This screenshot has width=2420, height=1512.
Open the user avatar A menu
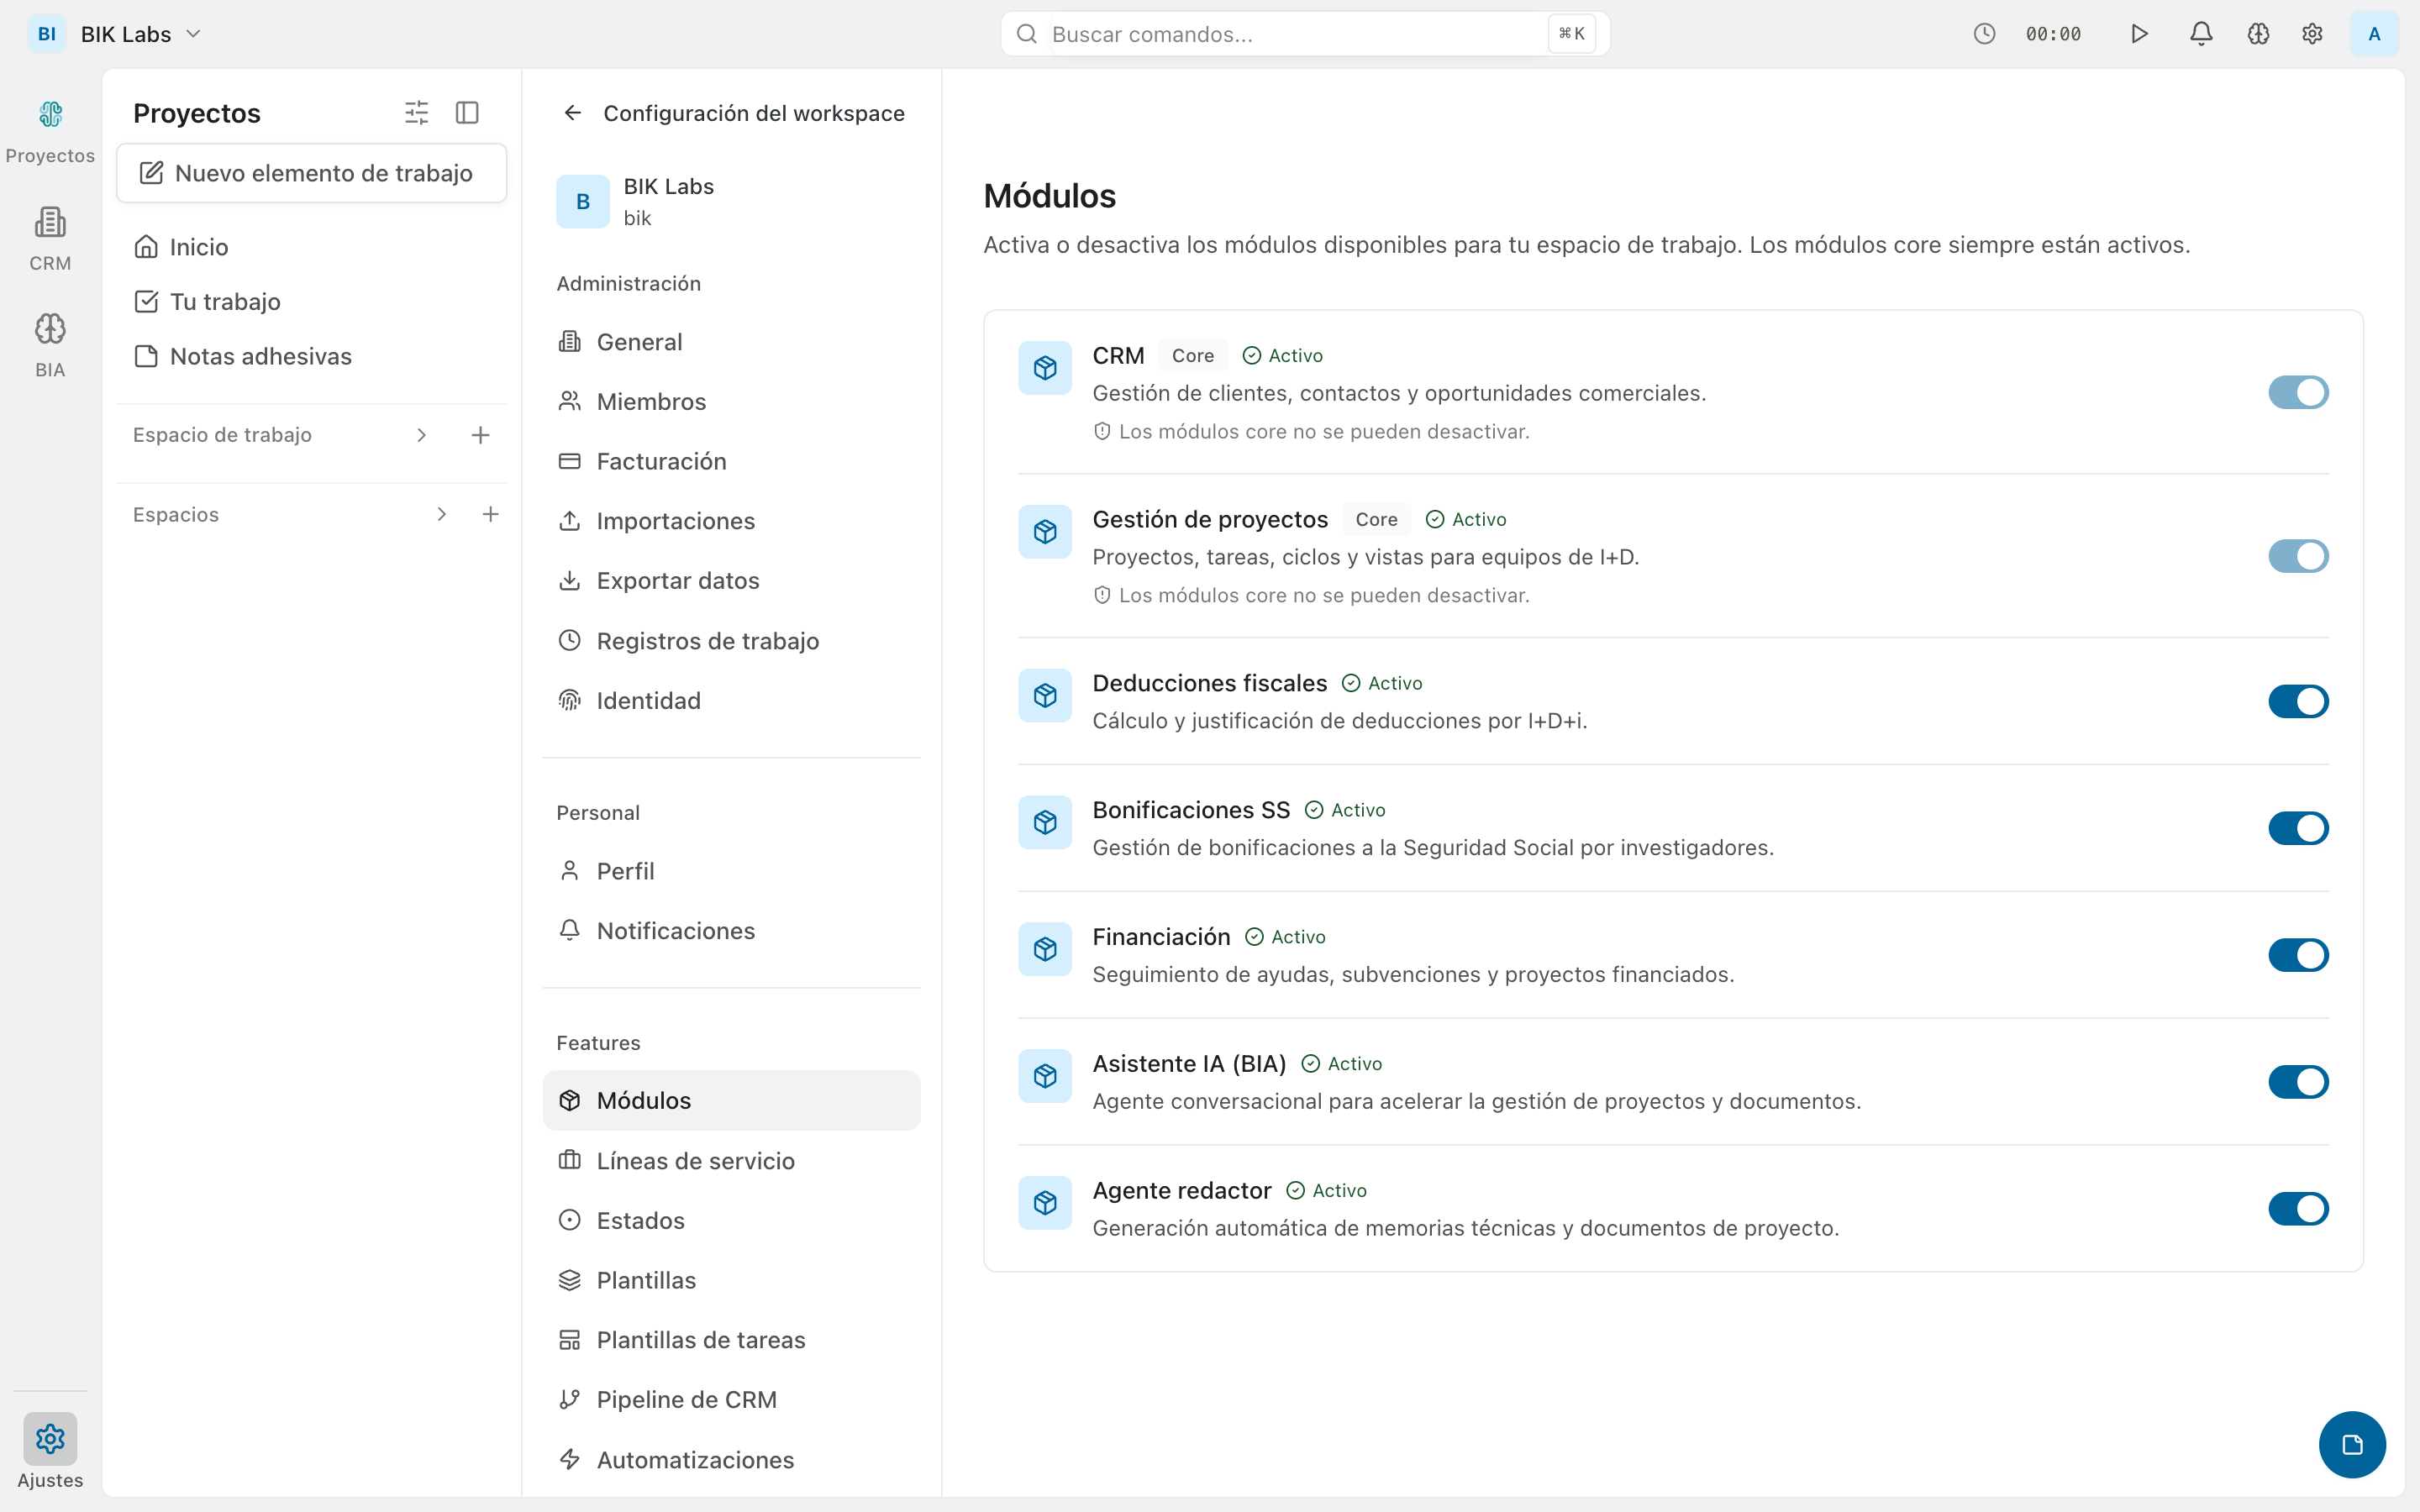point(2374,34)
